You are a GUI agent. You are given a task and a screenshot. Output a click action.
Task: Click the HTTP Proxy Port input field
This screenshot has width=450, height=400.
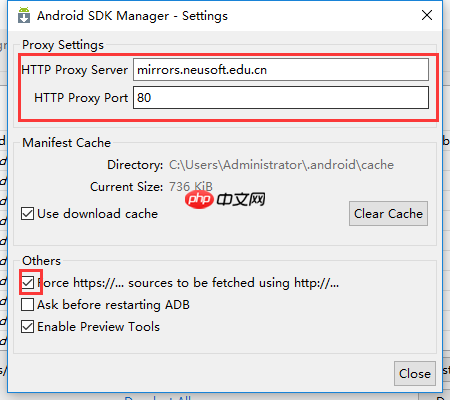point(281,98)
